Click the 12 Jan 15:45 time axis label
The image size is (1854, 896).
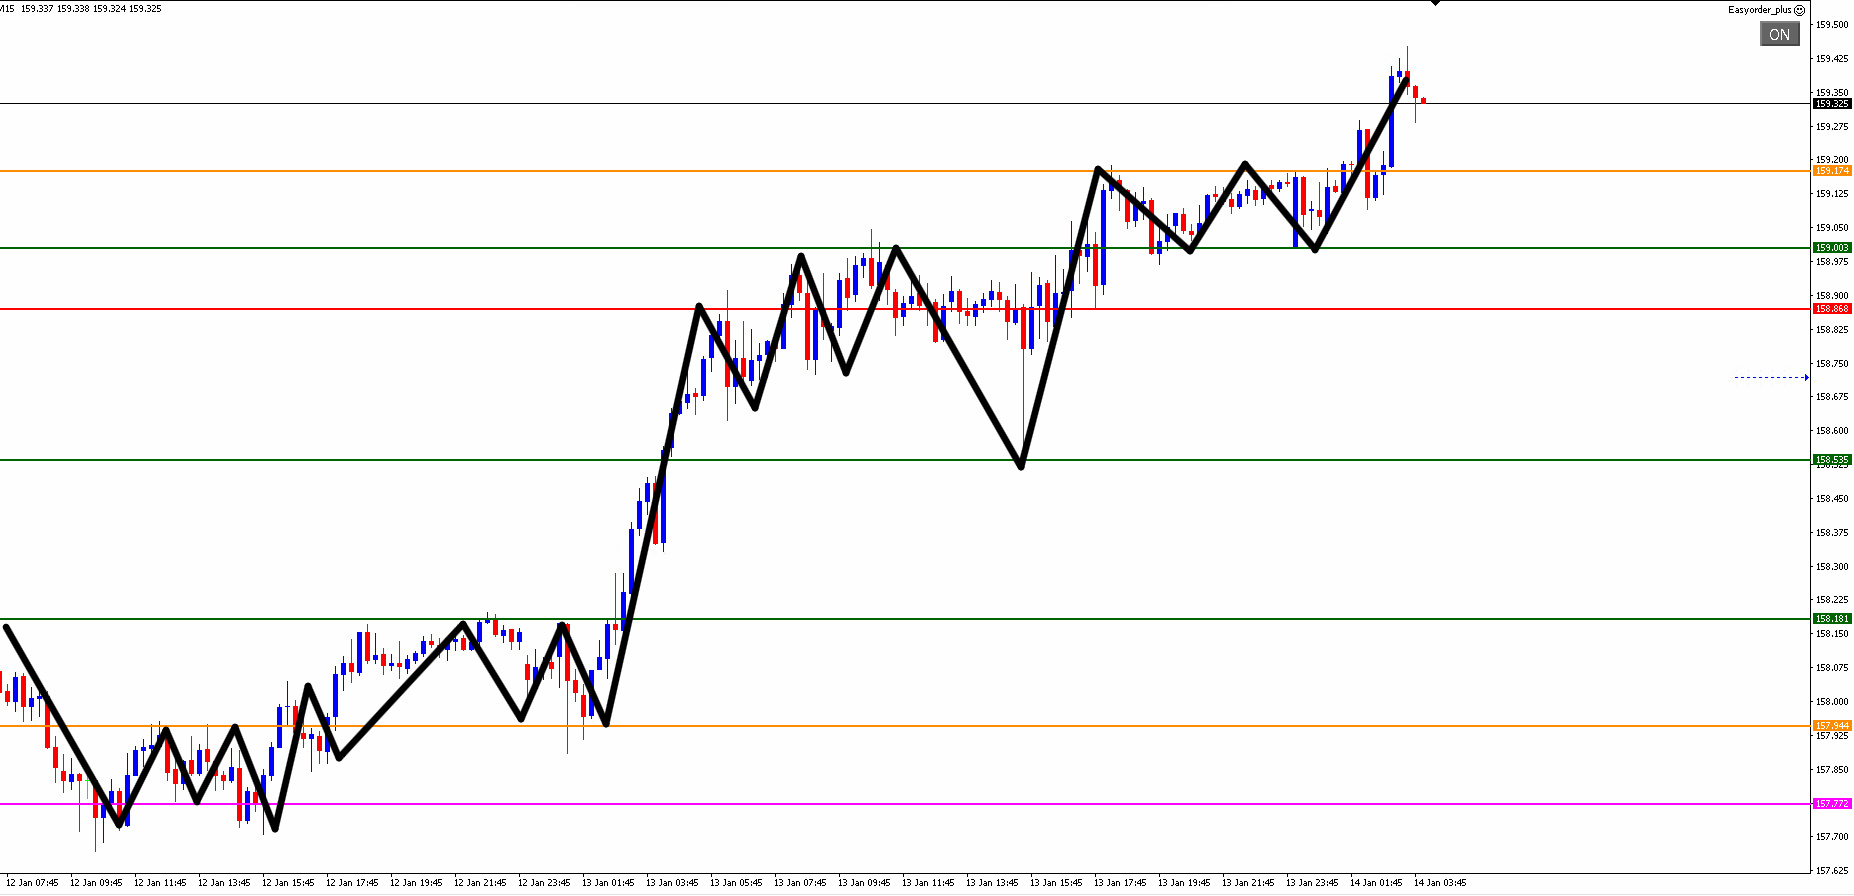[288, 883]
